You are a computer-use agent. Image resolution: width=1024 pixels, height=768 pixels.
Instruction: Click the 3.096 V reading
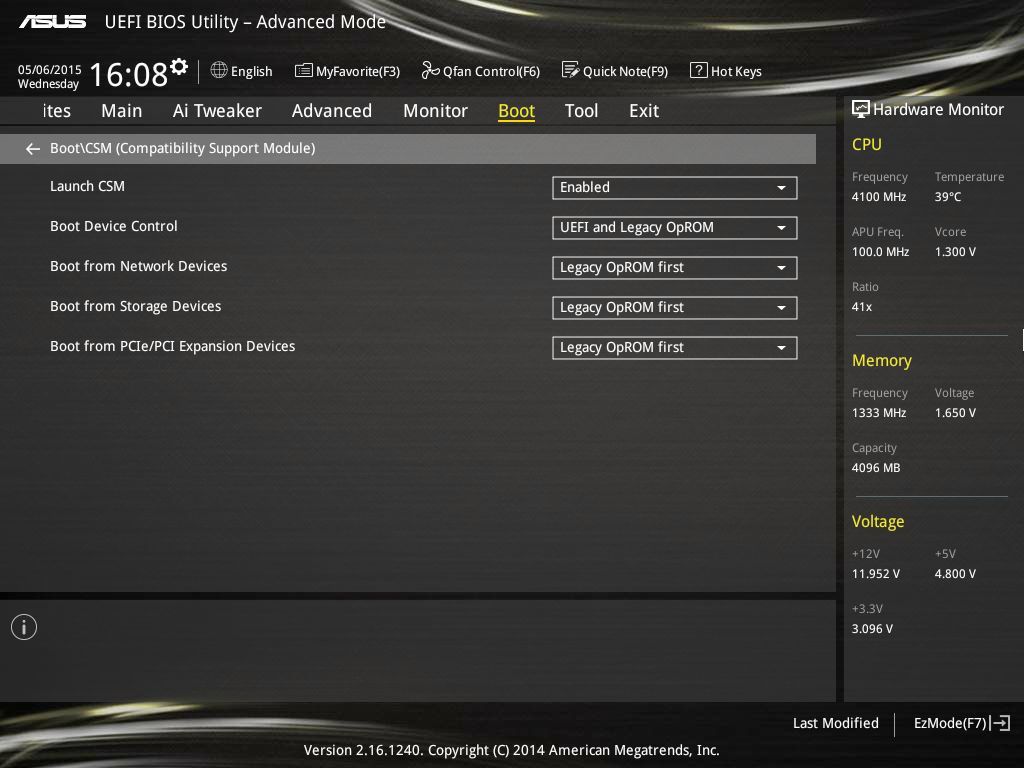coord(872,628)
